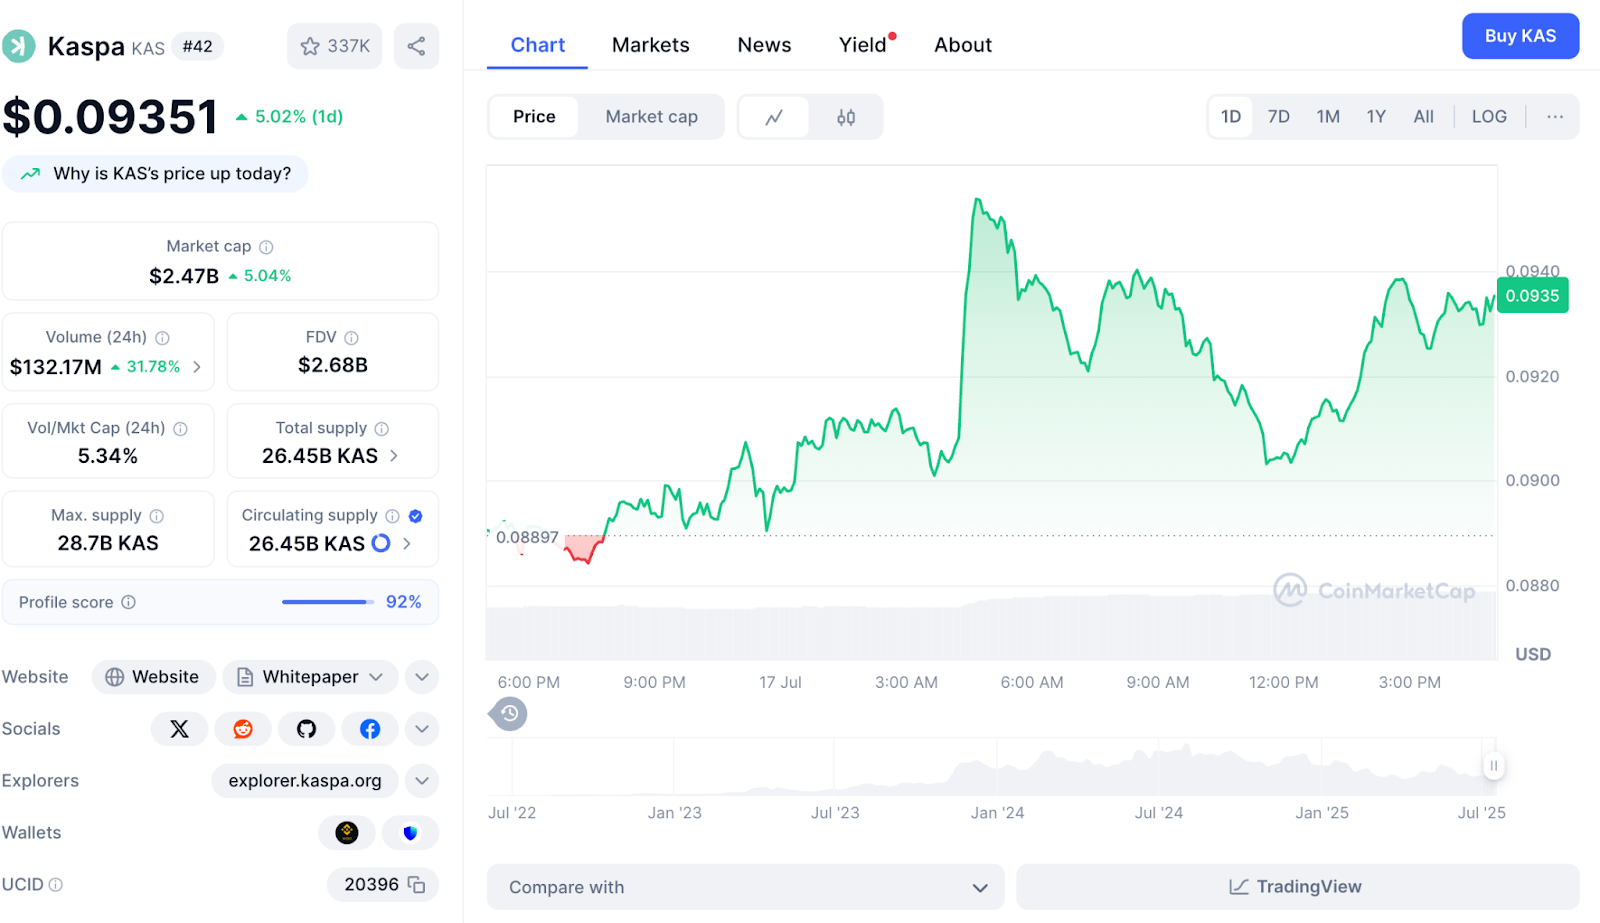Open the News tab
This screenshot has height=923, width=1600.
[x=764, y=45]
